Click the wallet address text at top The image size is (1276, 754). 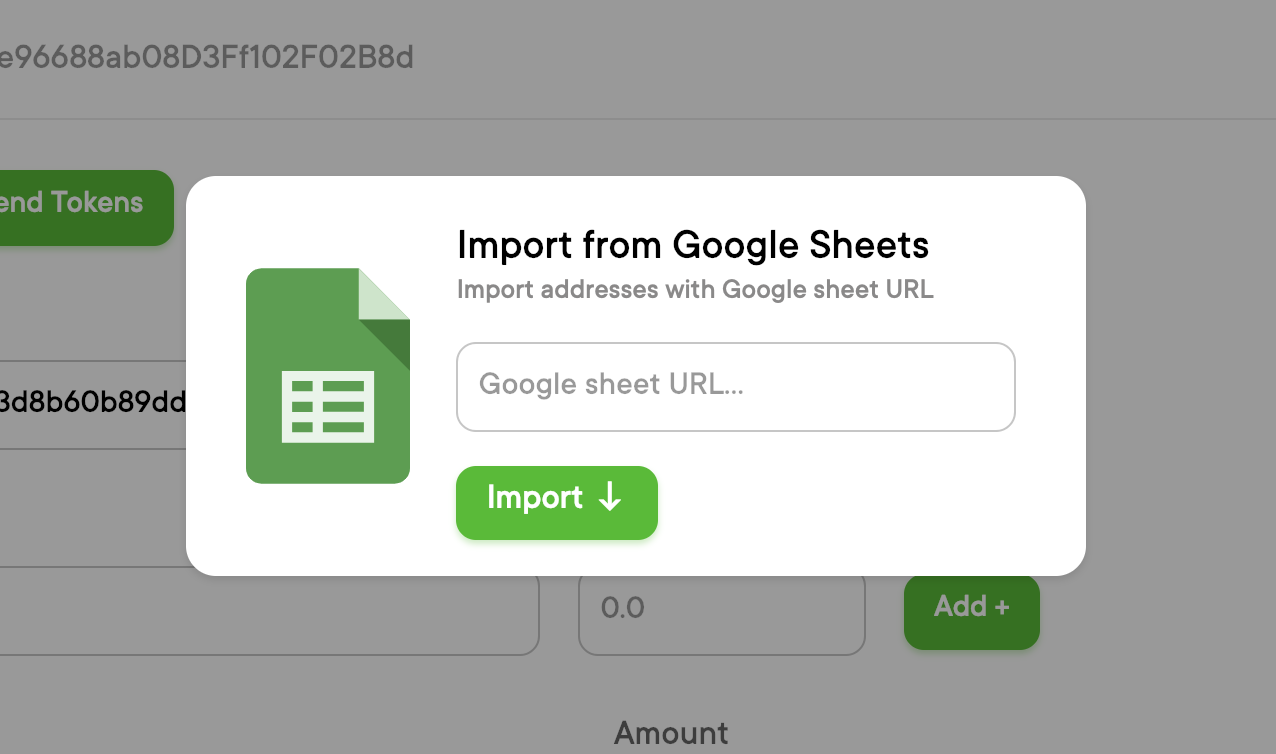[x=206, y=58]
